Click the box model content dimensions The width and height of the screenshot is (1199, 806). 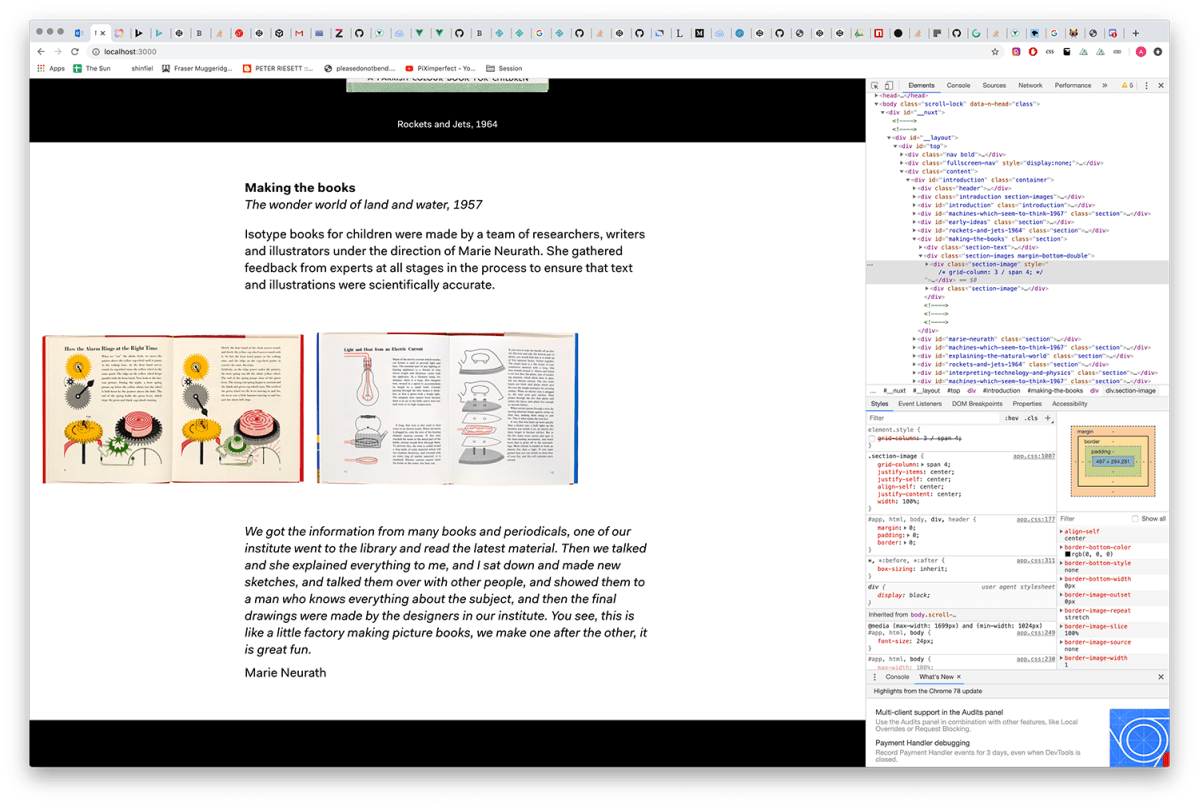pos(1113,462)
